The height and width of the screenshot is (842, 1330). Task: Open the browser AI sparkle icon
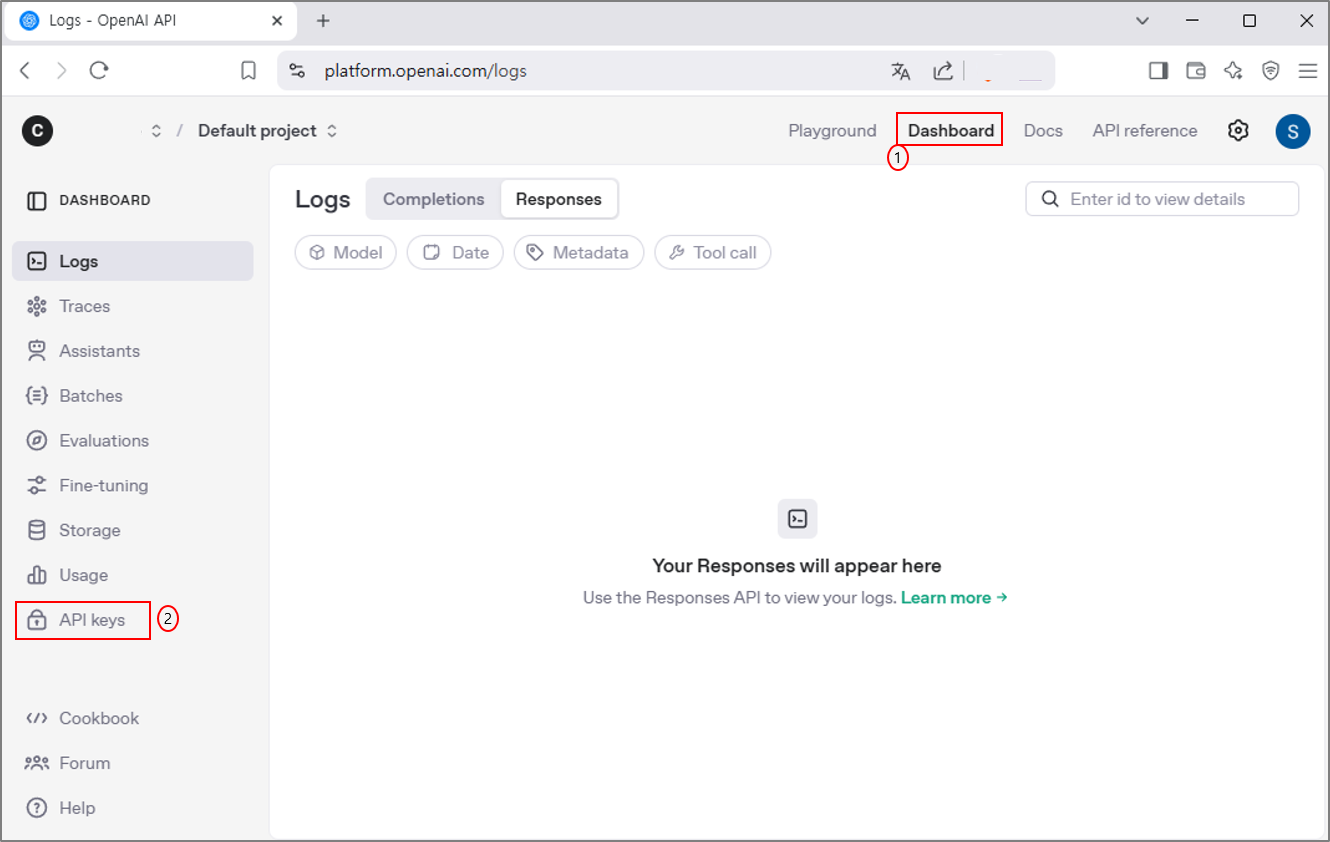pyautogui.click(x=1234, y=71)
